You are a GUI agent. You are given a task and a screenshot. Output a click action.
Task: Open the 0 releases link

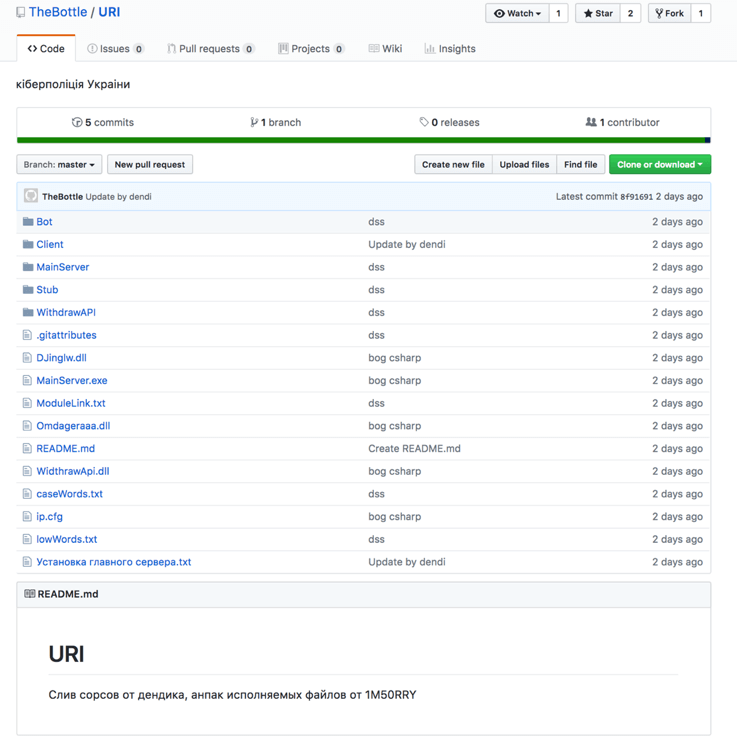[450, 122]
